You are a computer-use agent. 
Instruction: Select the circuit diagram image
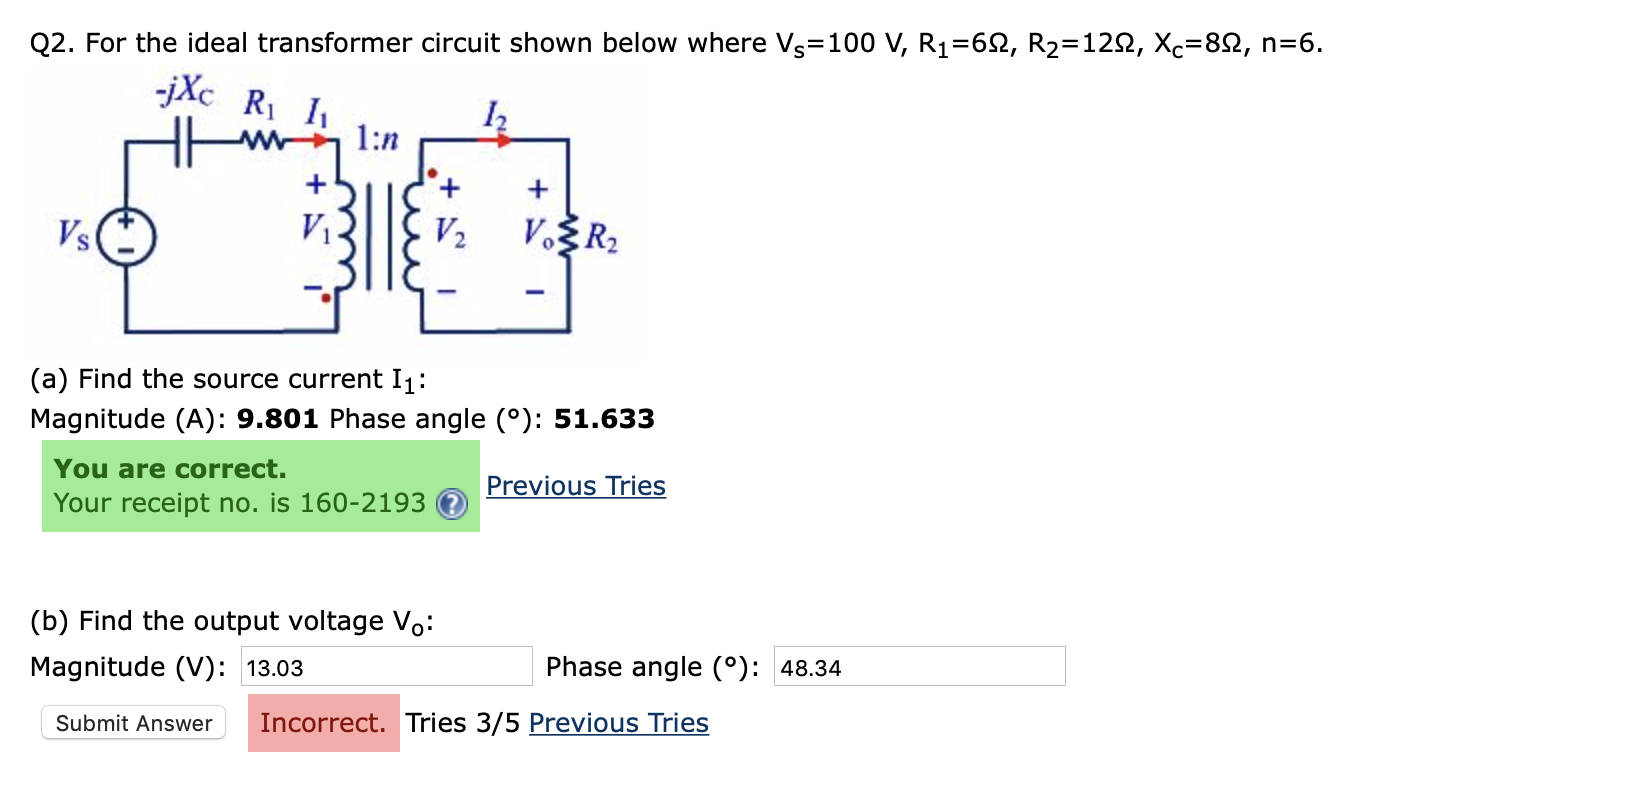pos(340,210)
